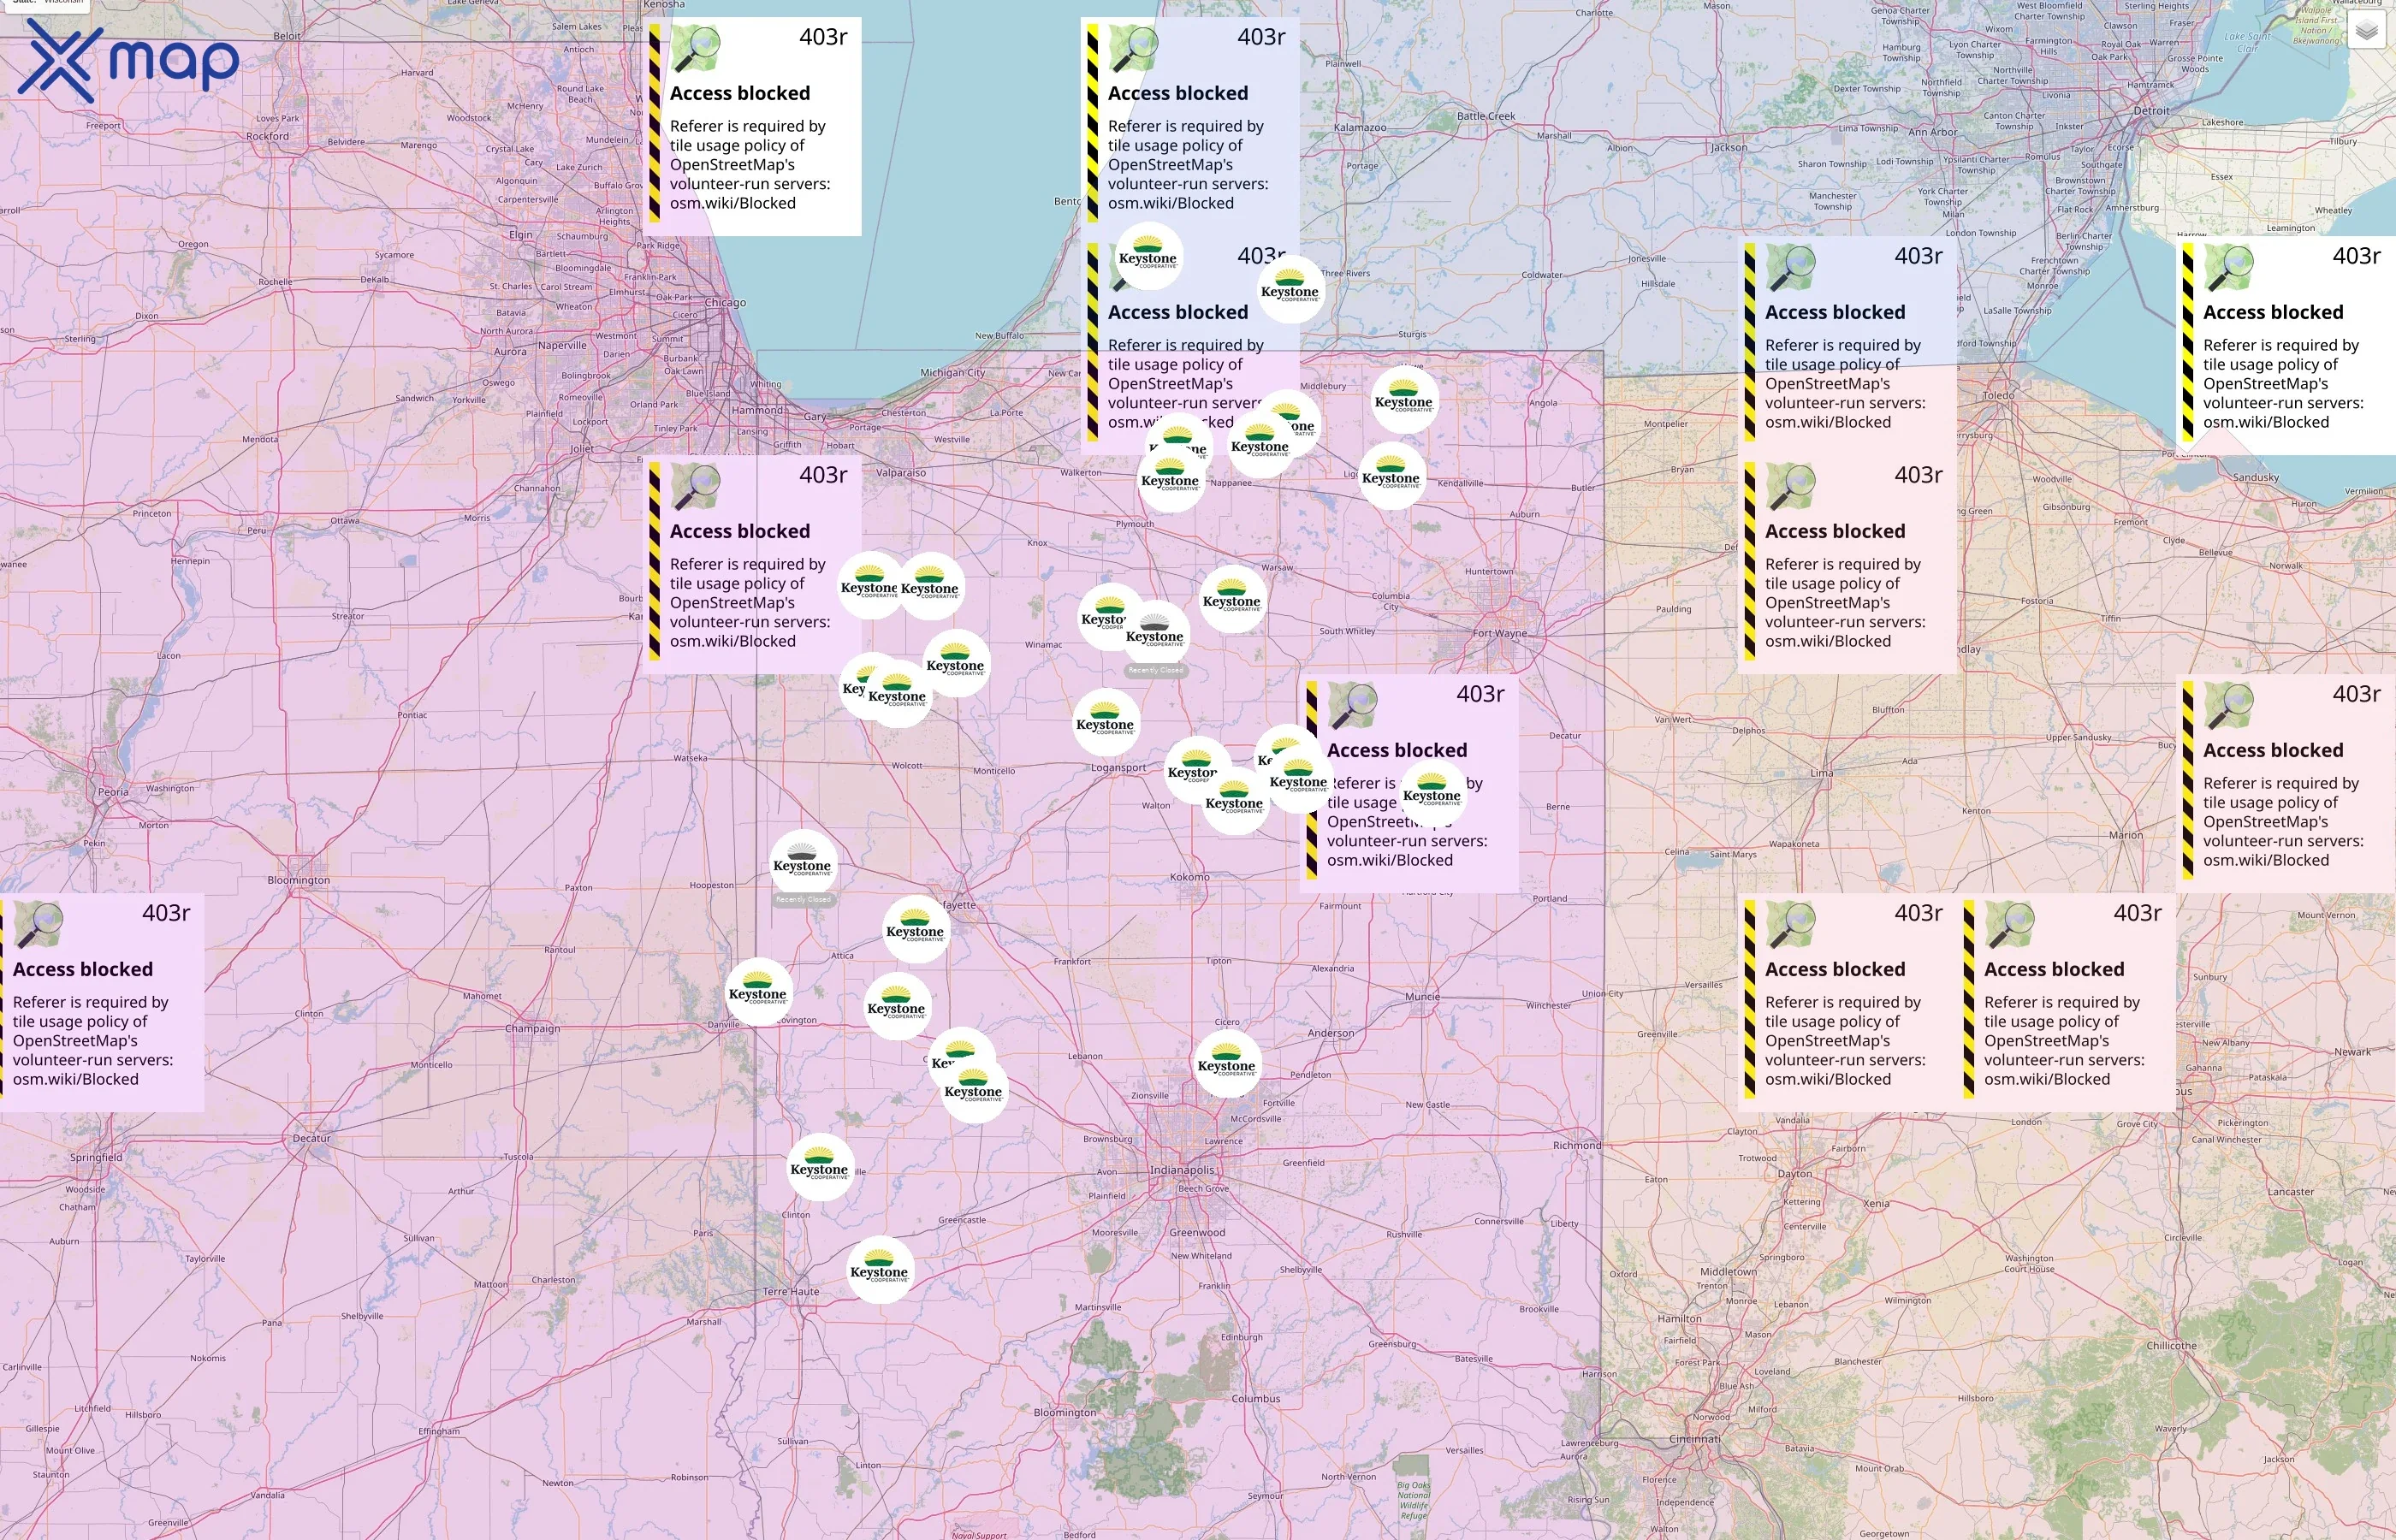Select Keystone marker covering the blocked tile's magnifier

1148,257
